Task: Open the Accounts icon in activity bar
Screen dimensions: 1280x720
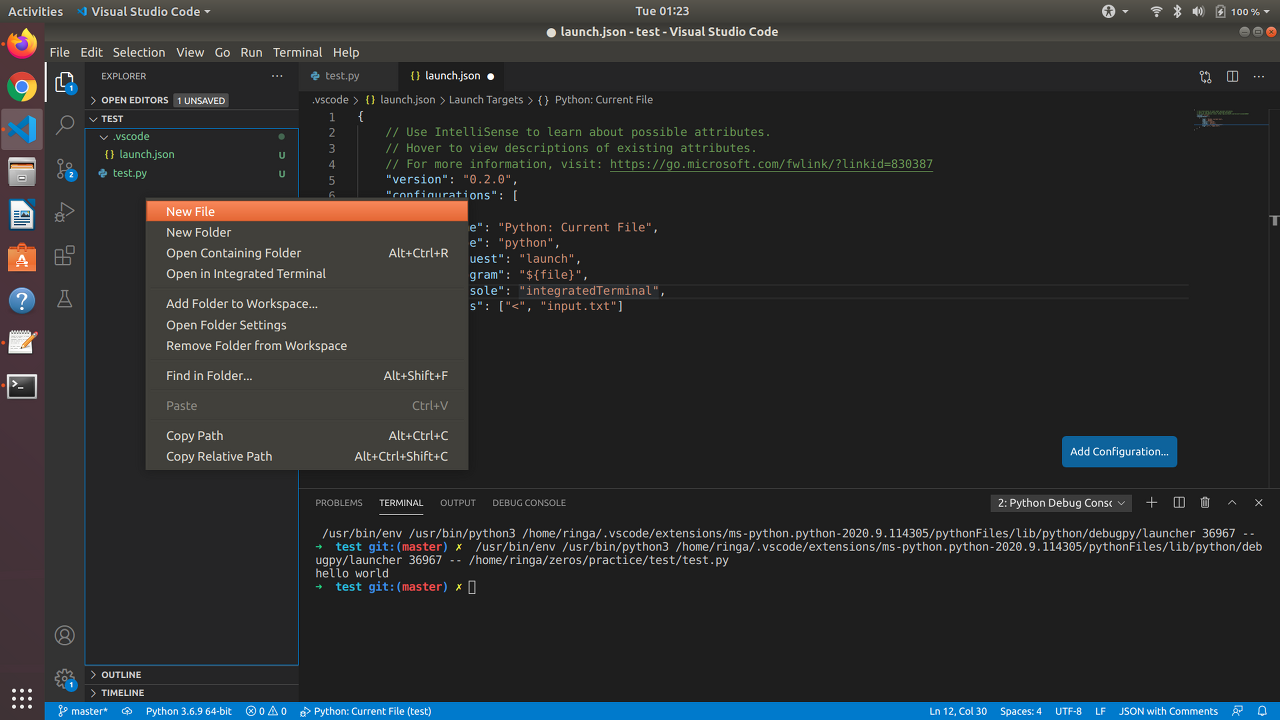Action: click(65, 635)
